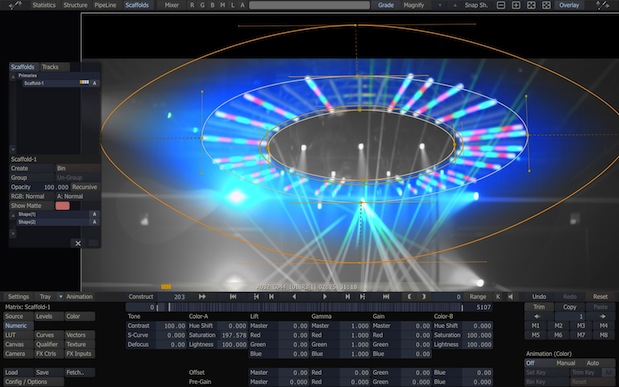Select Scaffold-1 in the Primaries list
This screenshot has height=387, width=619.
pyautogui.click(x=56, y=83)
